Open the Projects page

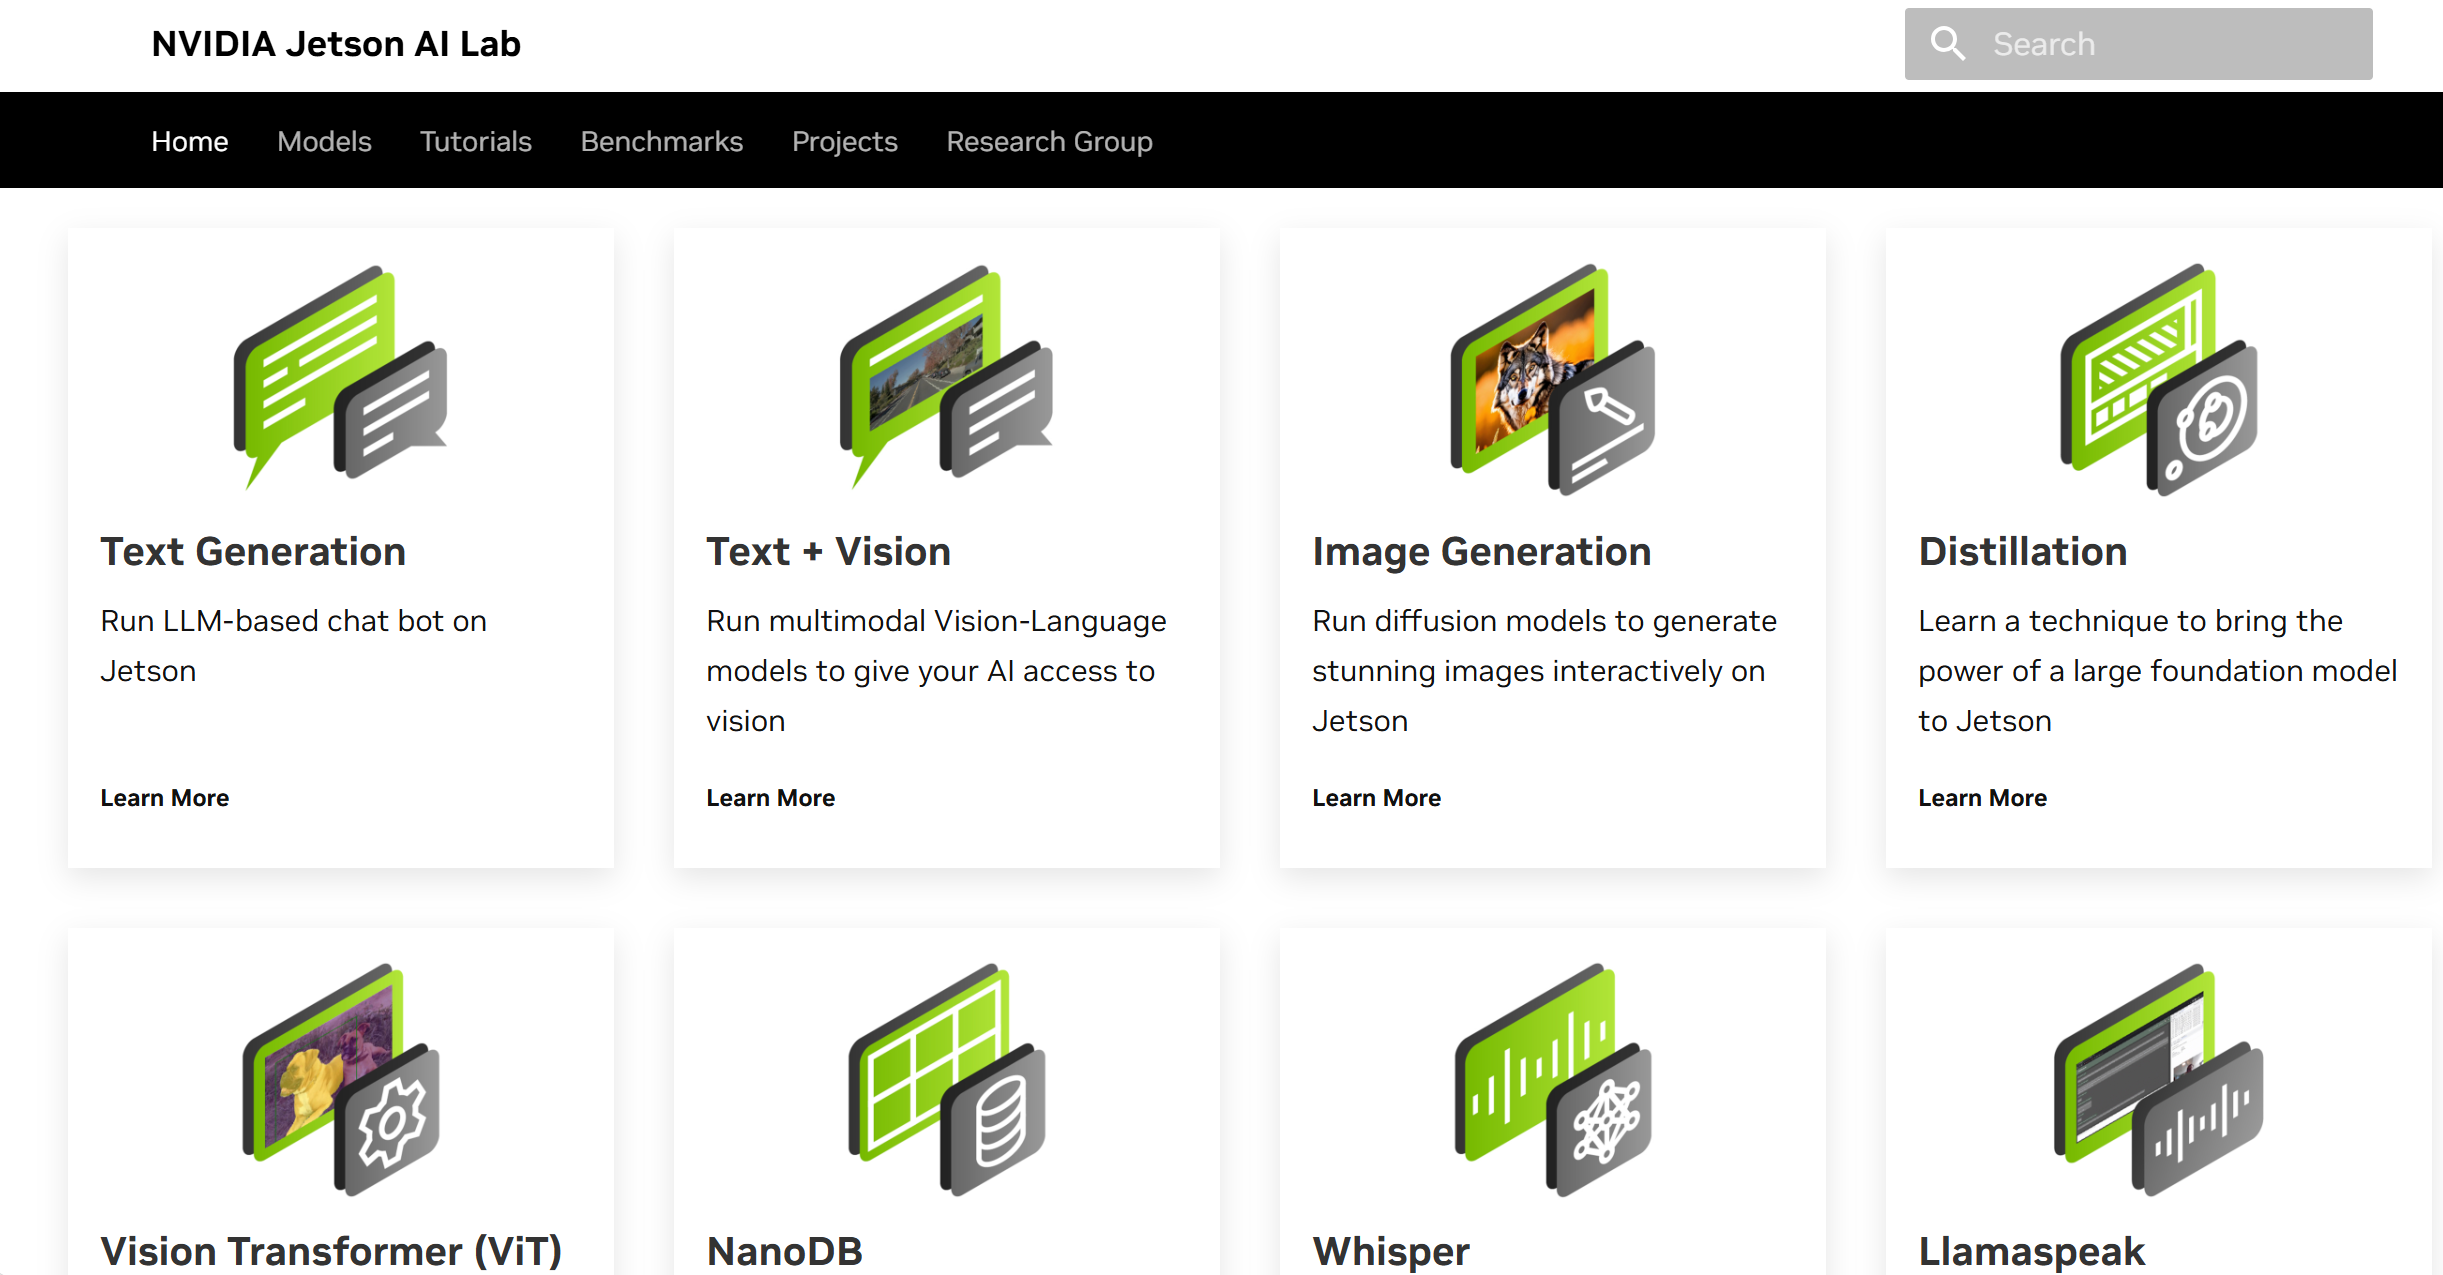(844, 141)
